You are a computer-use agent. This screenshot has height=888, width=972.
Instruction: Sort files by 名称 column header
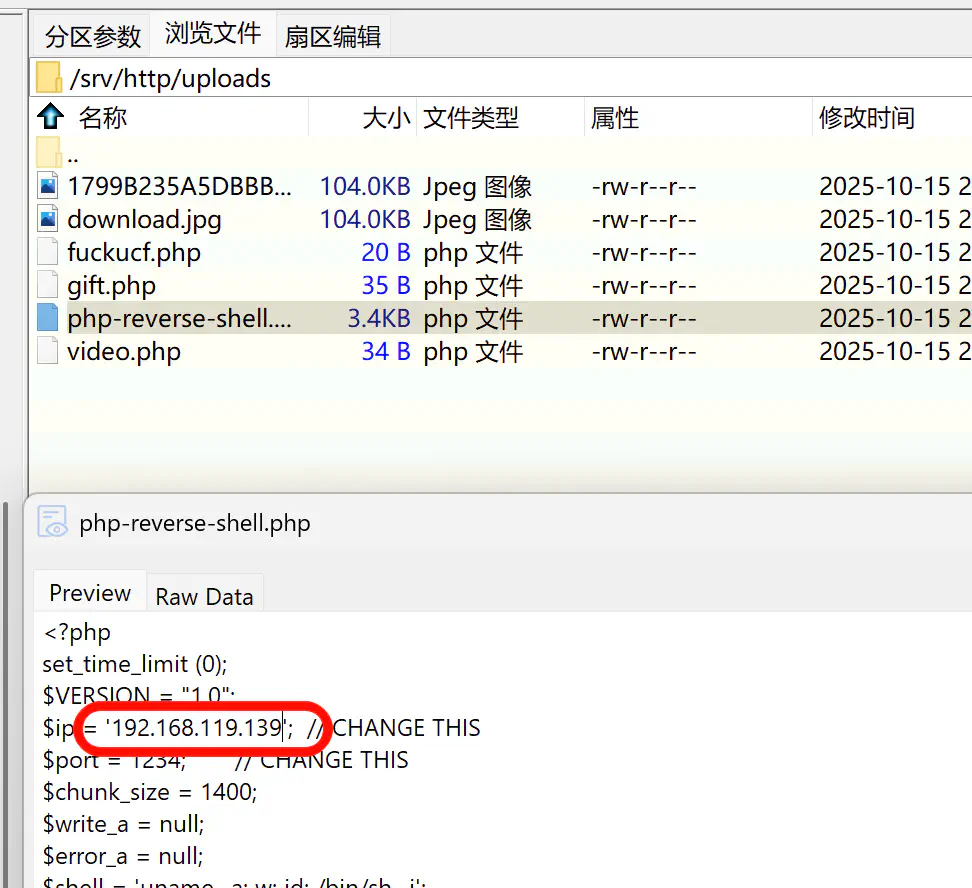103,118
